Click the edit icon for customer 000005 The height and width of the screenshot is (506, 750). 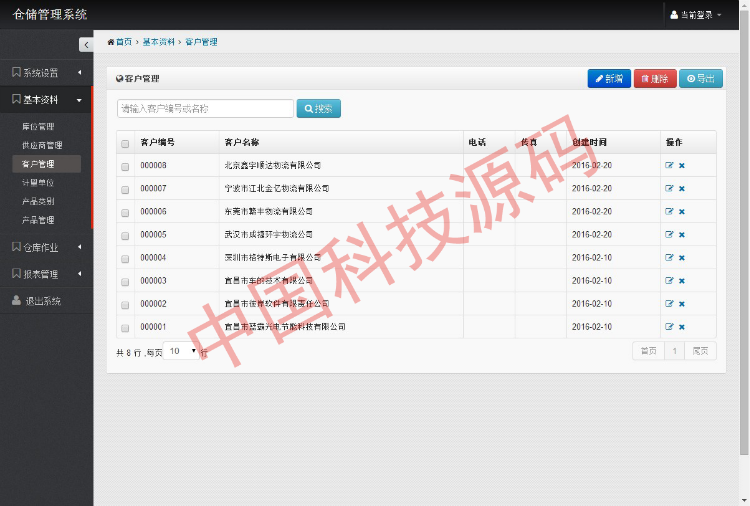click(x=669, y=235)
